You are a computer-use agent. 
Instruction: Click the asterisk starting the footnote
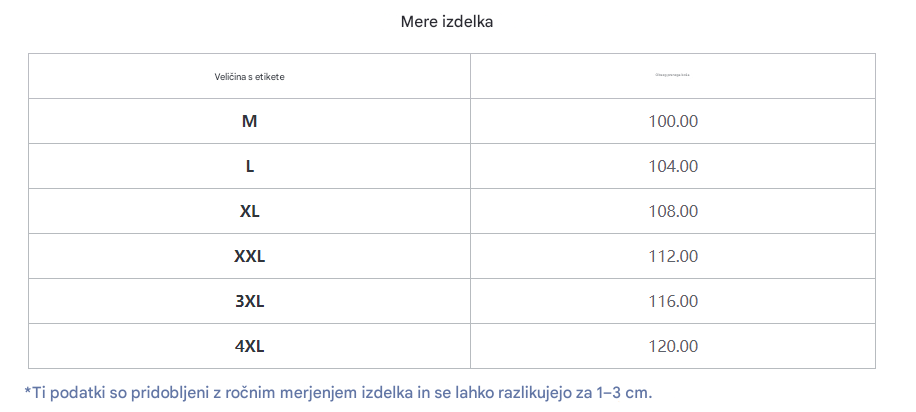[27, 390]
